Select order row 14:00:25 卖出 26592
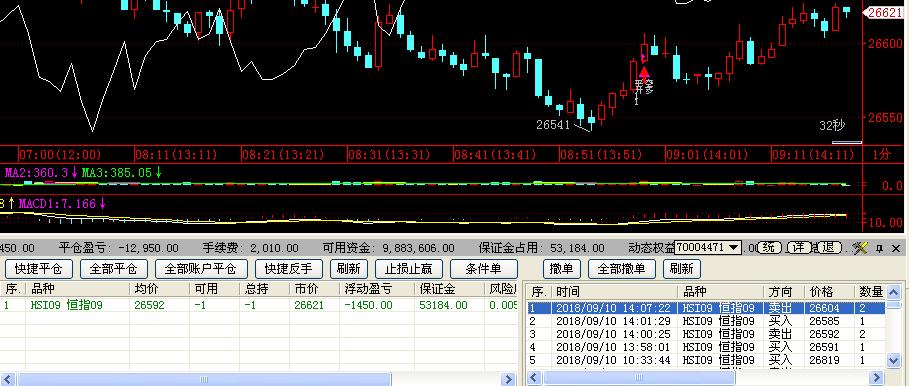 coord(706,334)
